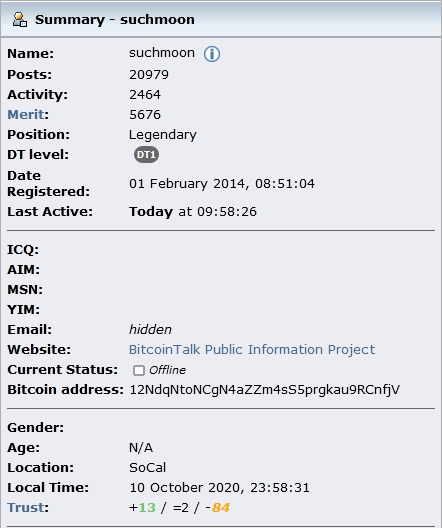Open the Trust link
The image size is (442, 528).
click(26, 507)
